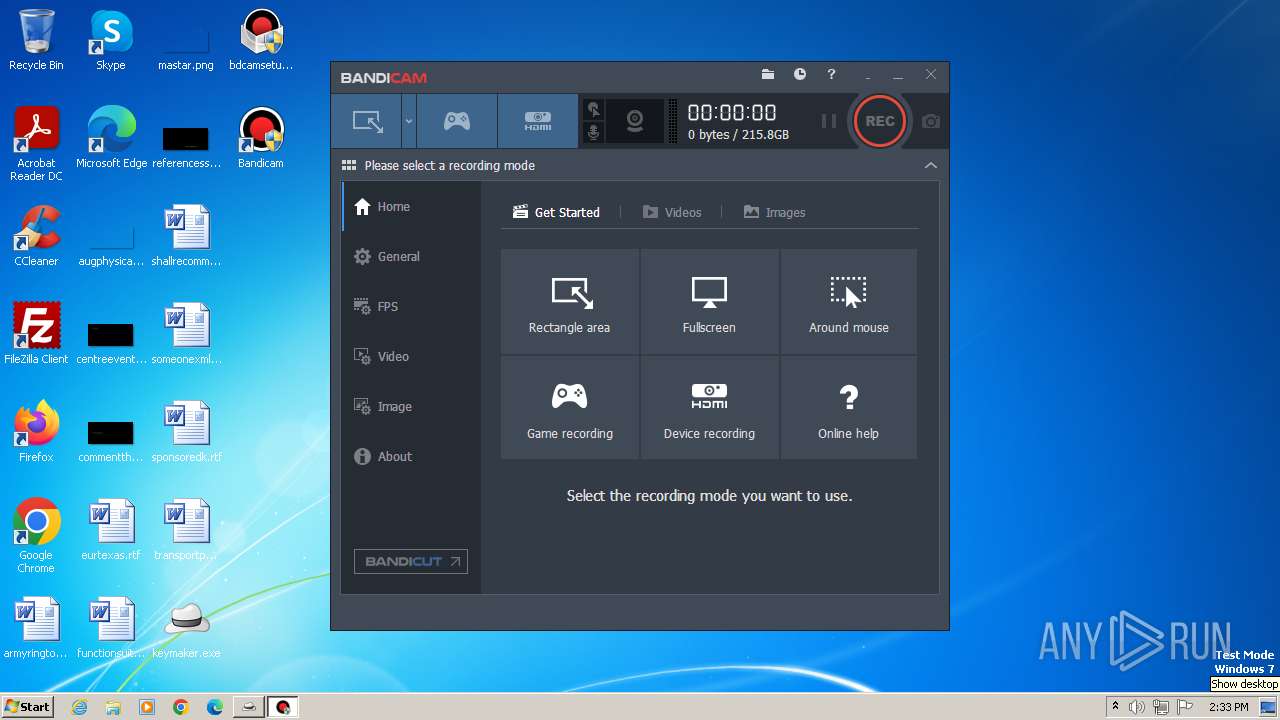Choose the Fullscreen recording tile
1280x720 pixels.
click(709, 302)
